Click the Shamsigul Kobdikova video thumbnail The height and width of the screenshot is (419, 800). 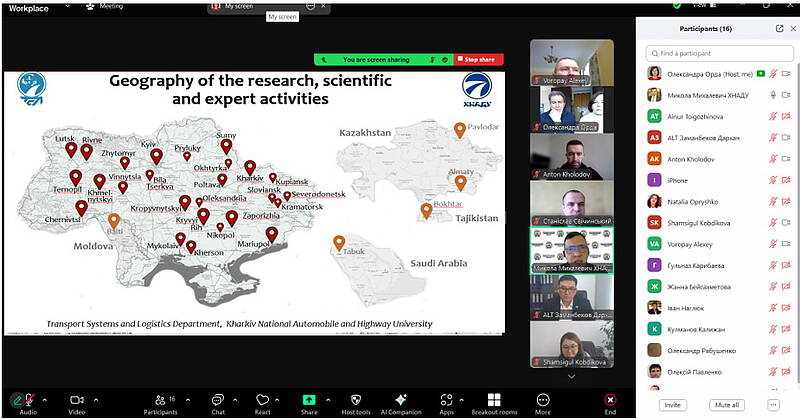click(571, 344)
